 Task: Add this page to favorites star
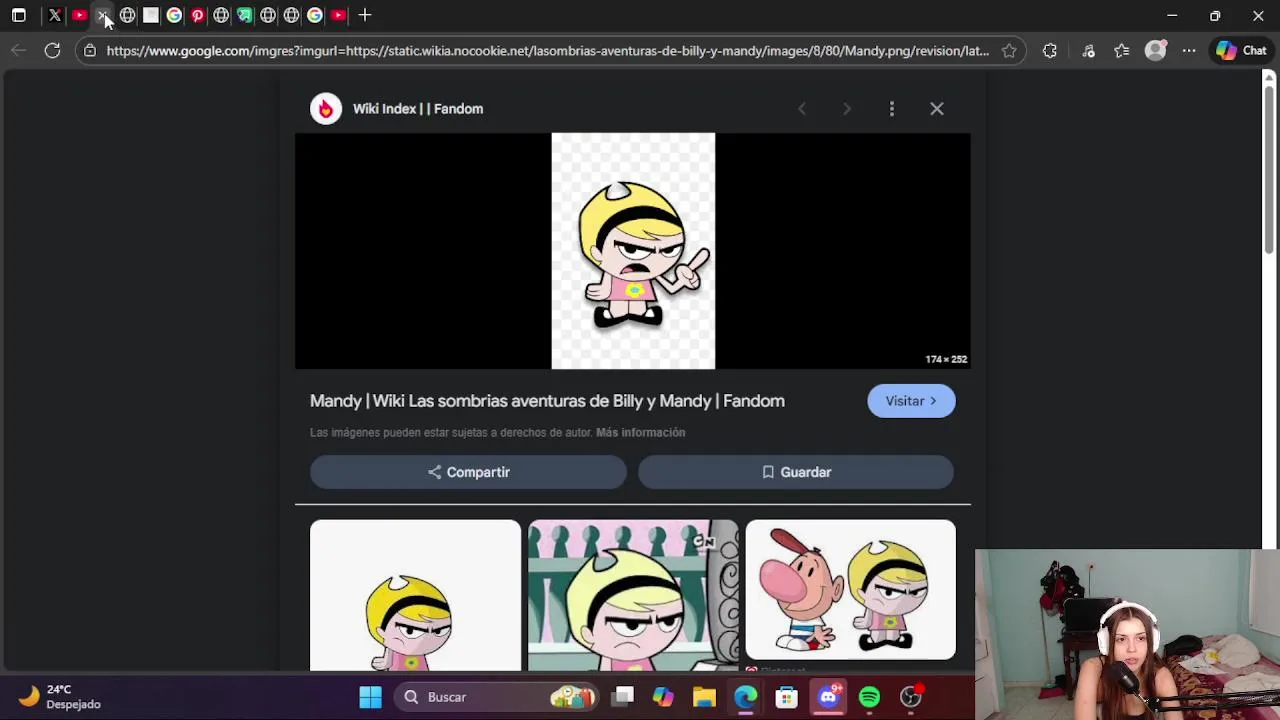pos(1009,51)
